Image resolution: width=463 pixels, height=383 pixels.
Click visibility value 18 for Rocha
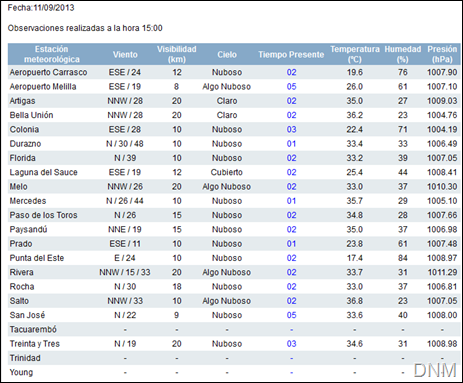point(177,287)
